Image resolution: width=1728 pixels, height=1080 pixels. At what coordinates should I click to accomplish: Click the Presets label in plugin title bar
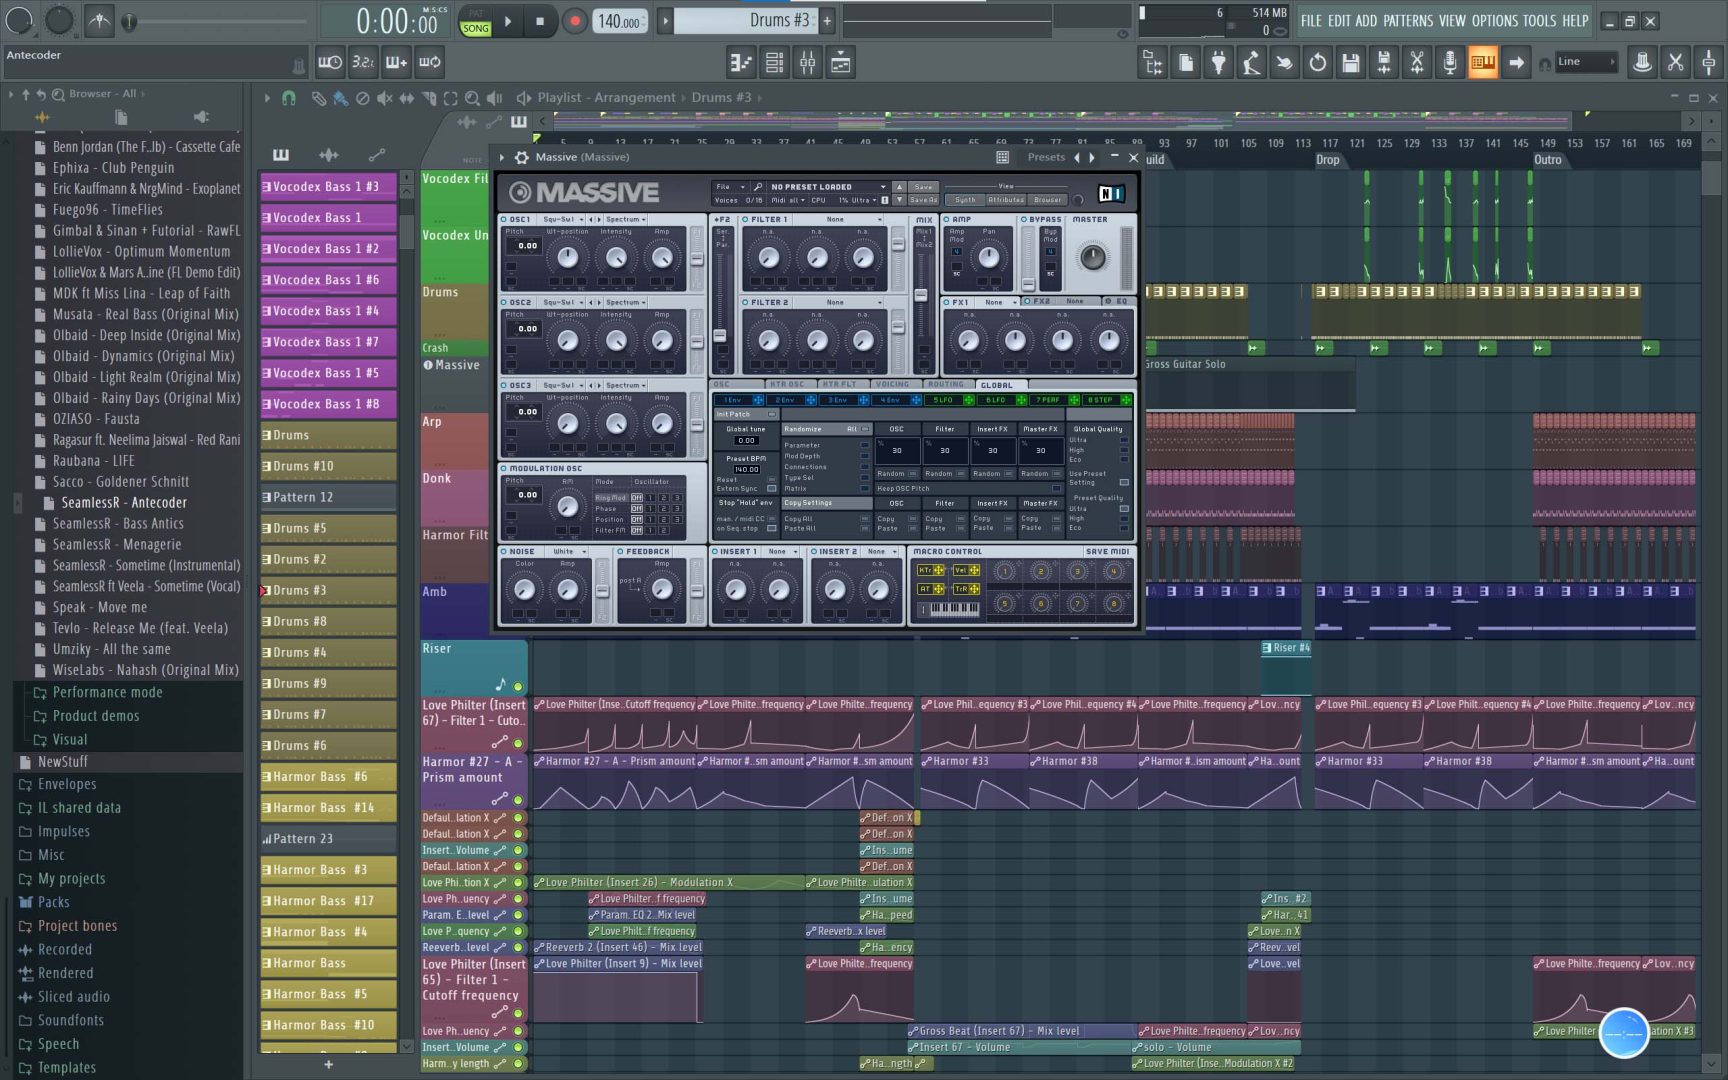click(1046, 157)
